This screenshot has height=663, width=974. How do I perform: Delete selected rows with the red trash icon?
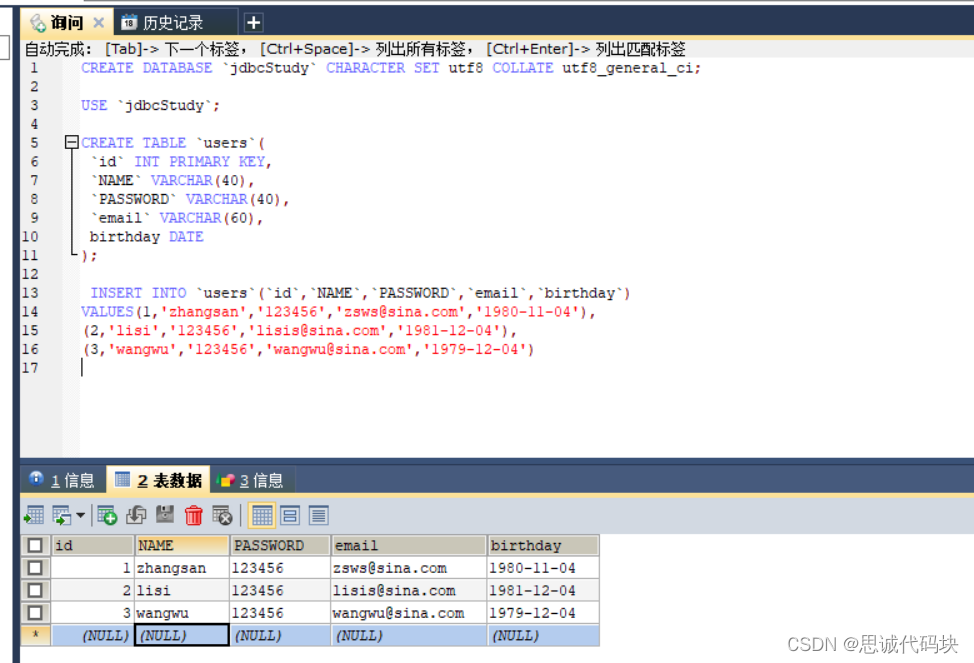point(194,515)
